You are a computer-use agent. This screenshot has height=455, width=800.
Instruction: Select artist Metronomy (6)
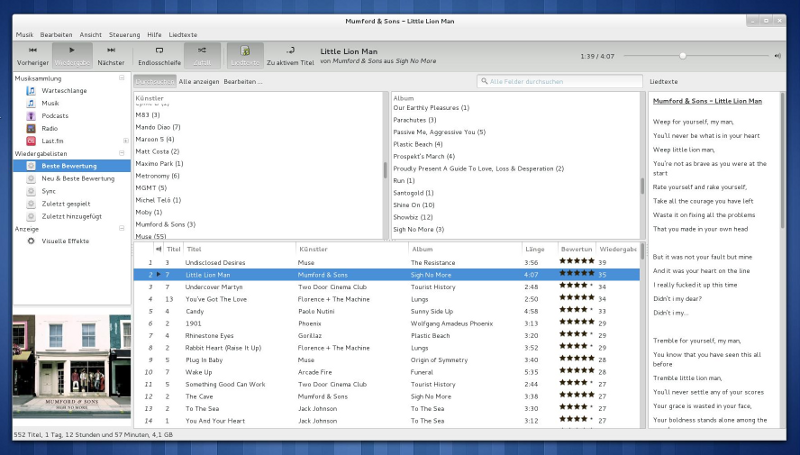tap(157, 176)
